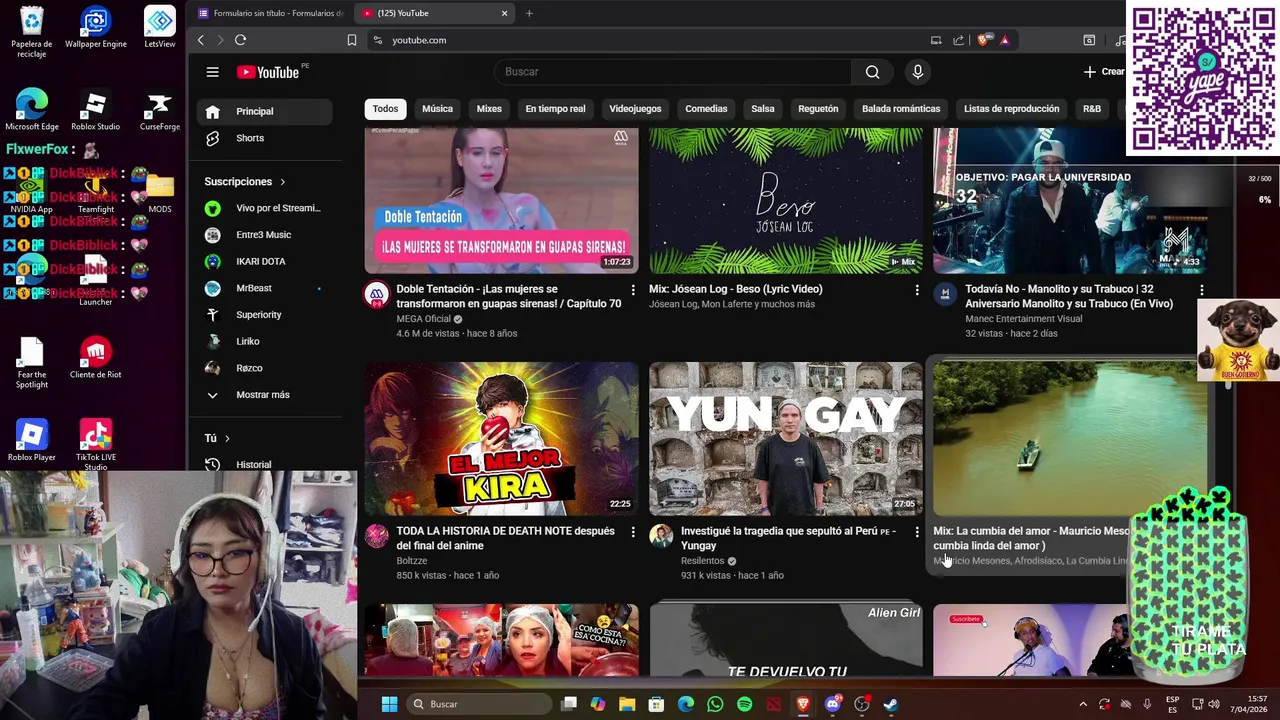Select the Música filter chip
The width and height of the screenshot is (1280, 720).
click(437, 109)
